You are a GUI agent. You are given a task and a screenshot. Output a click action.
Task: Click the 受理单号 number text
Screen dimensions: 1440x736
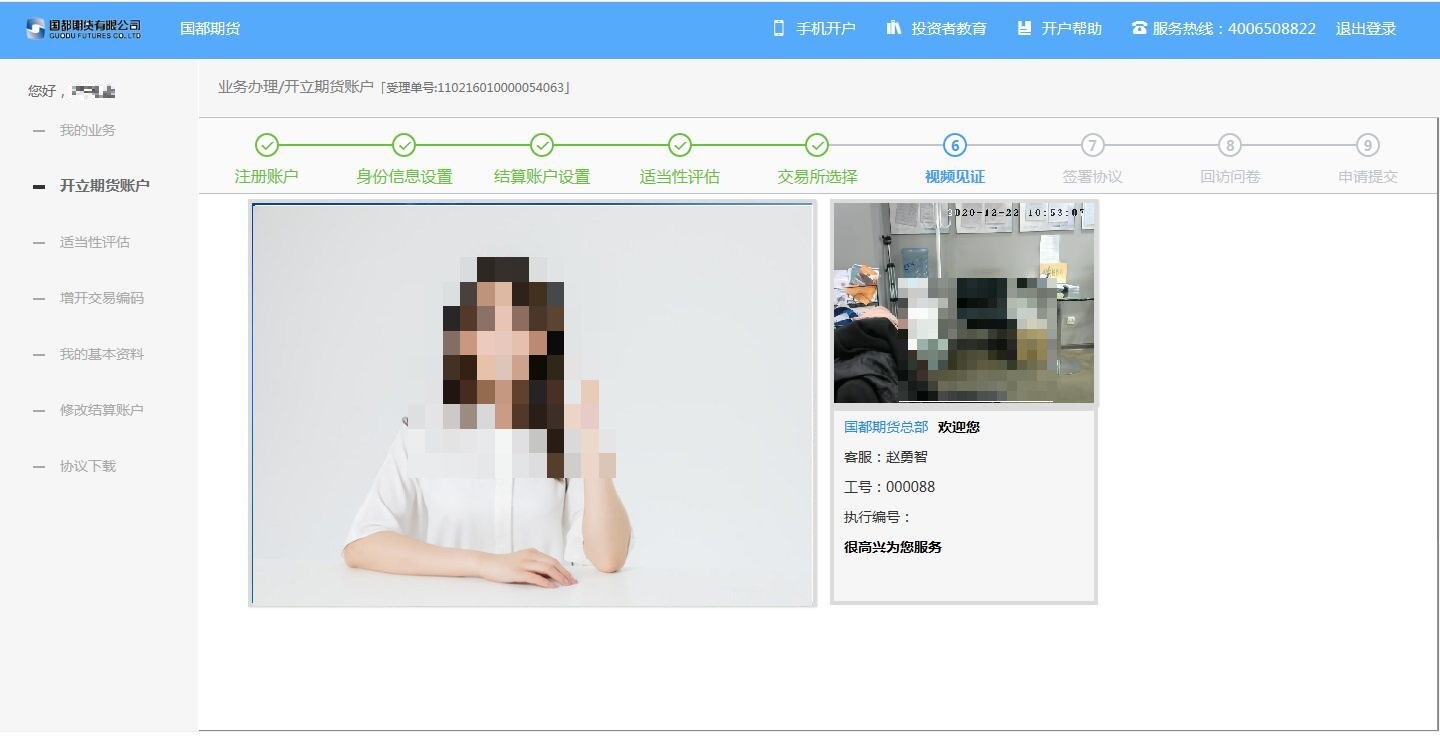point(476,88)
